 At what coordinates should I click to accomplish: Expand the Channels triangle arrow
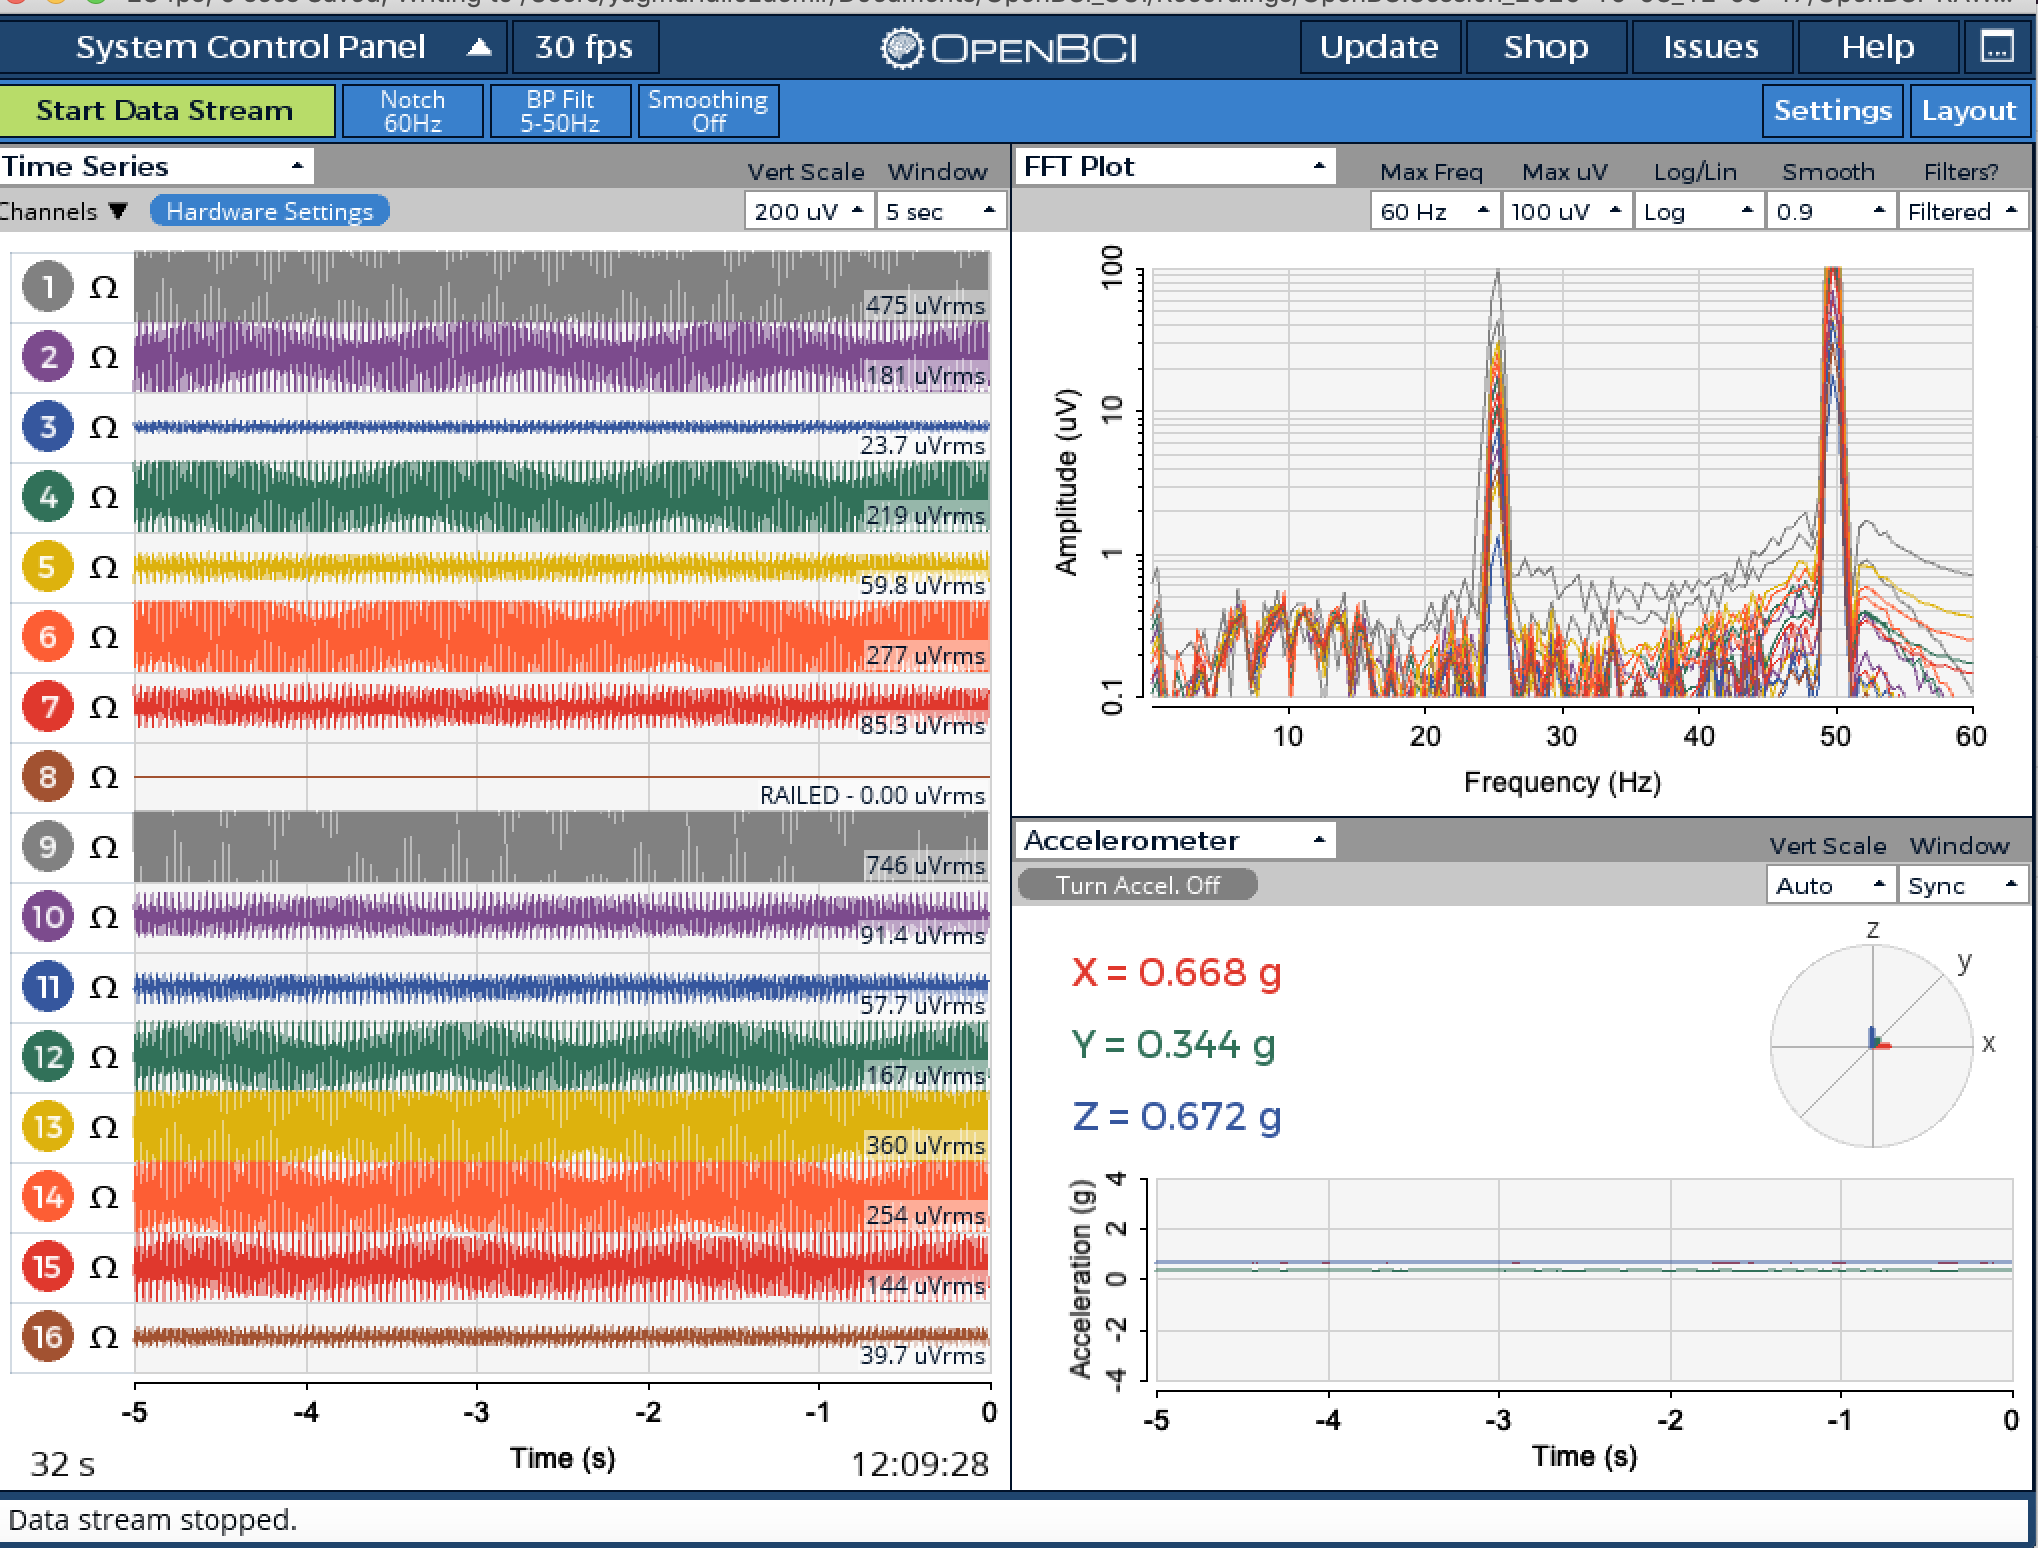(x=119, y=211)
